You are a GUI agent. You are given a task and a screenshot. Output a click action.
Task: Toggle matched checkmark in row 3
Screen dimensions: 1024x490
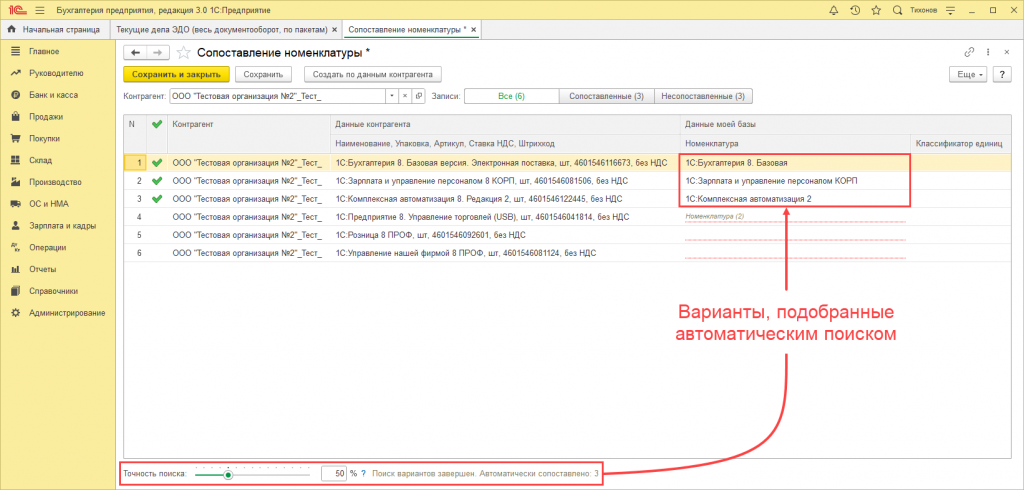pos(157,199)
